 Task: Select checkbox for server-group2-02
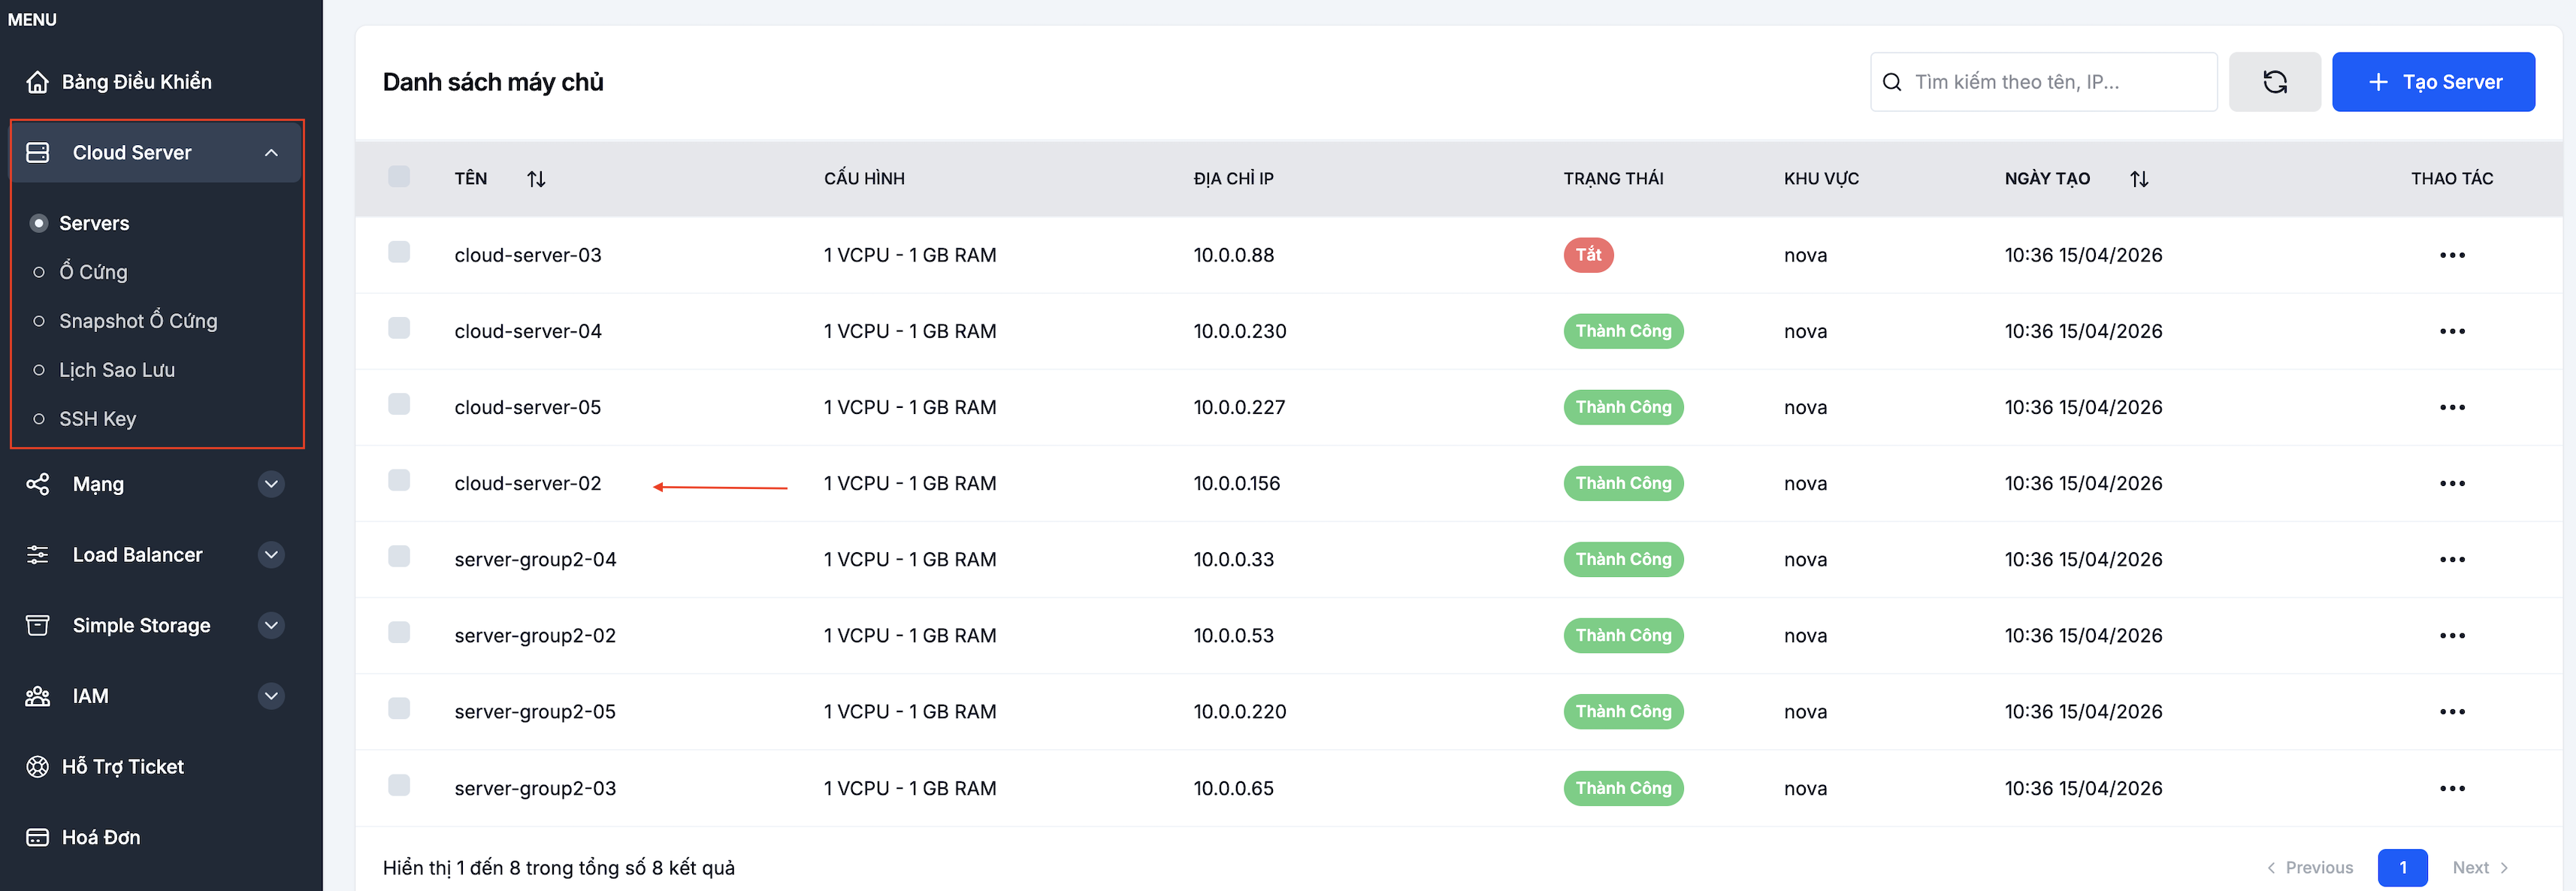399,632
